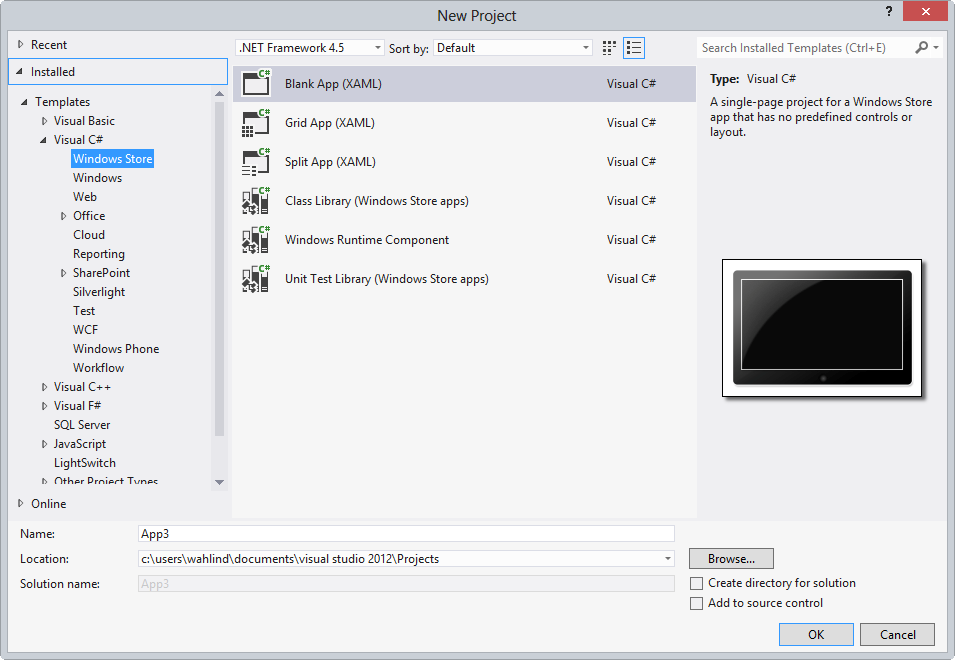Select the LightSwitch category
This screenshot has width=955, height=660.
pyautogui.click(x=85, y=463)
